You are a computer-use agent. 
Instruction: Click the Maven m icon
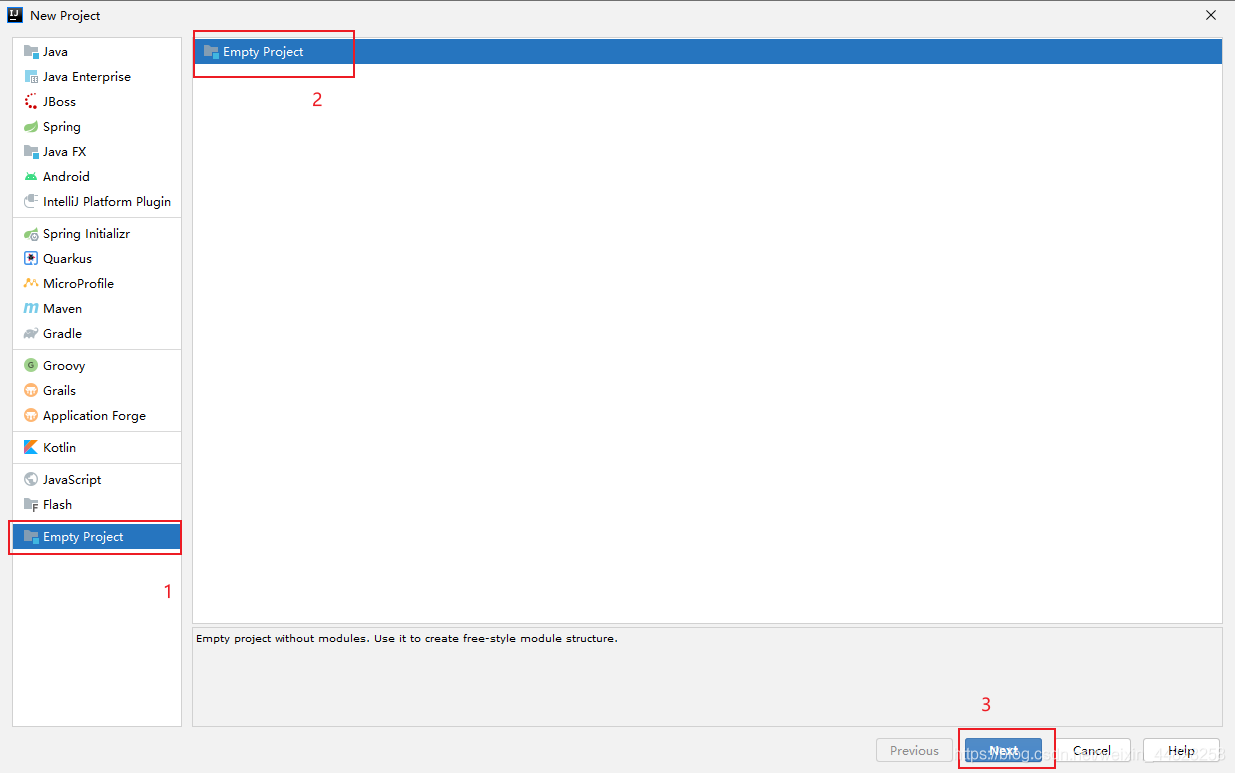[31, 308]
